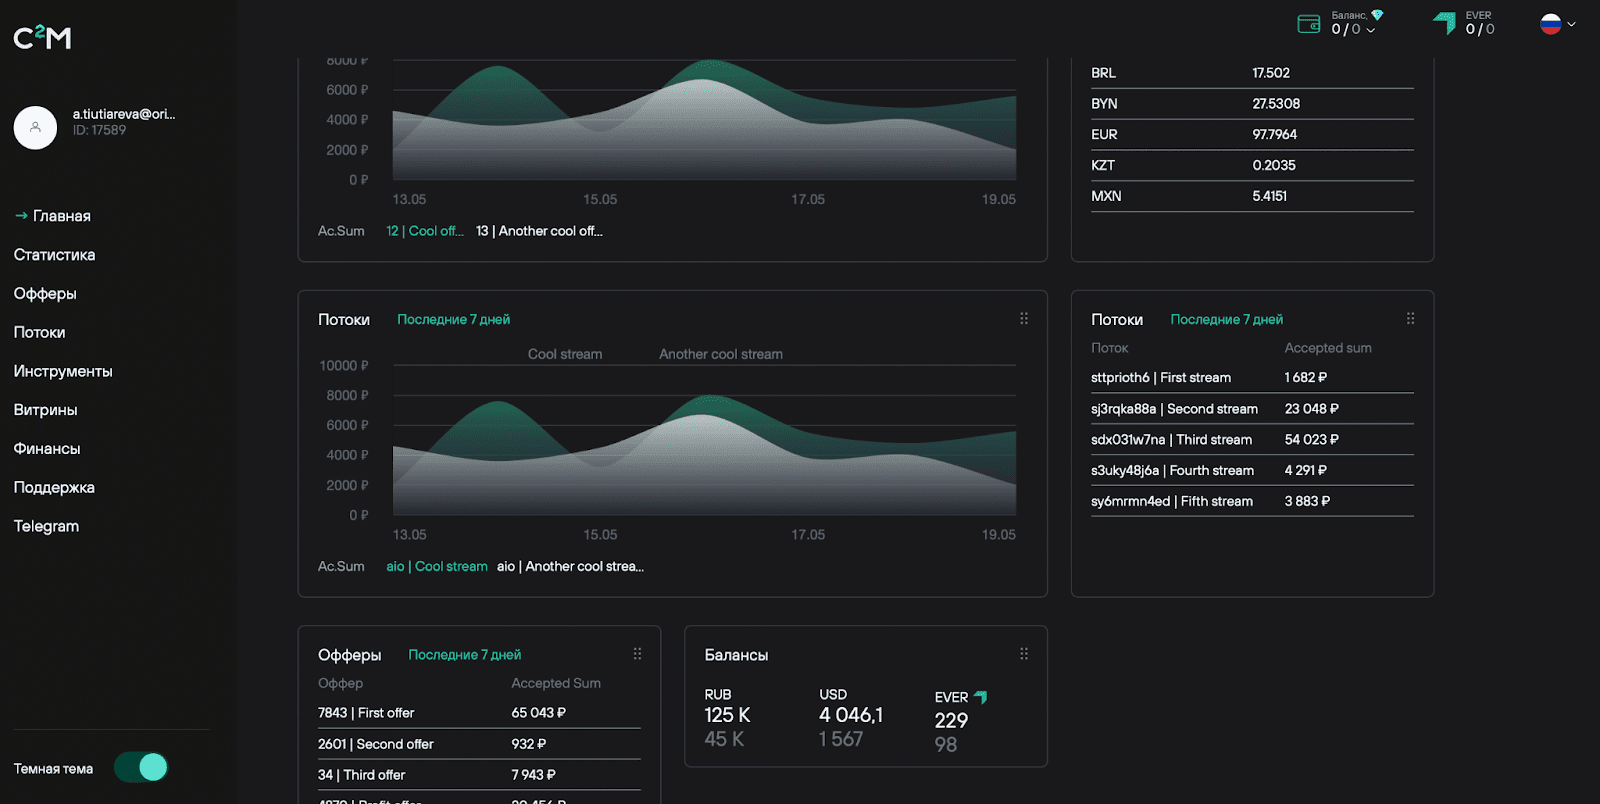The width and height of the screenshot is (1600, 804).
Task: Toggle the '13 | Another cool off...' series
Action: tap(539, 231)
